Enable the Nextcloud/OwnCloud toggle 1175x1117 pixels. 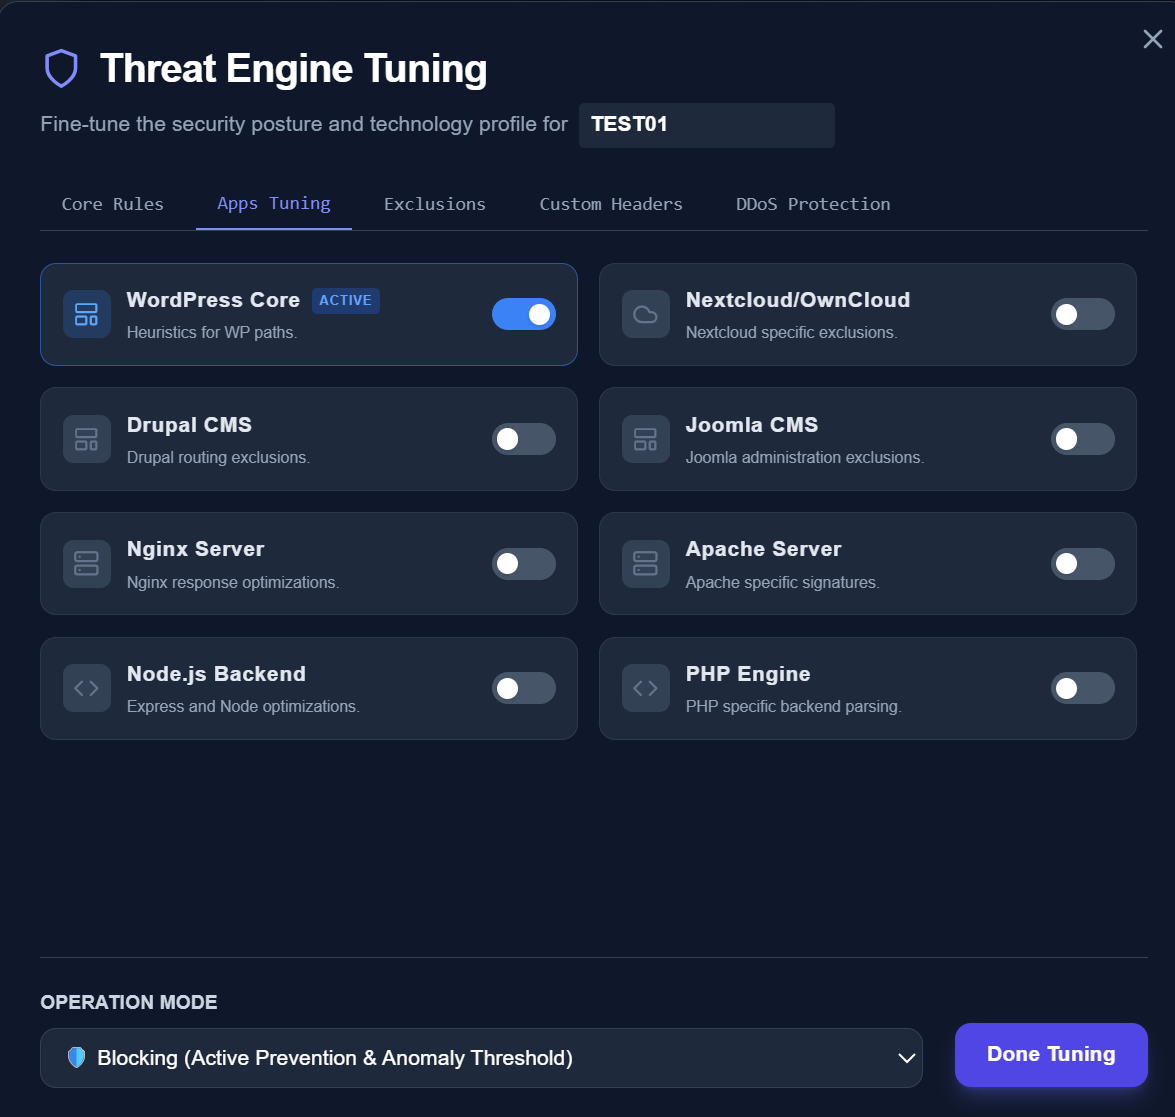[1082, 314]
